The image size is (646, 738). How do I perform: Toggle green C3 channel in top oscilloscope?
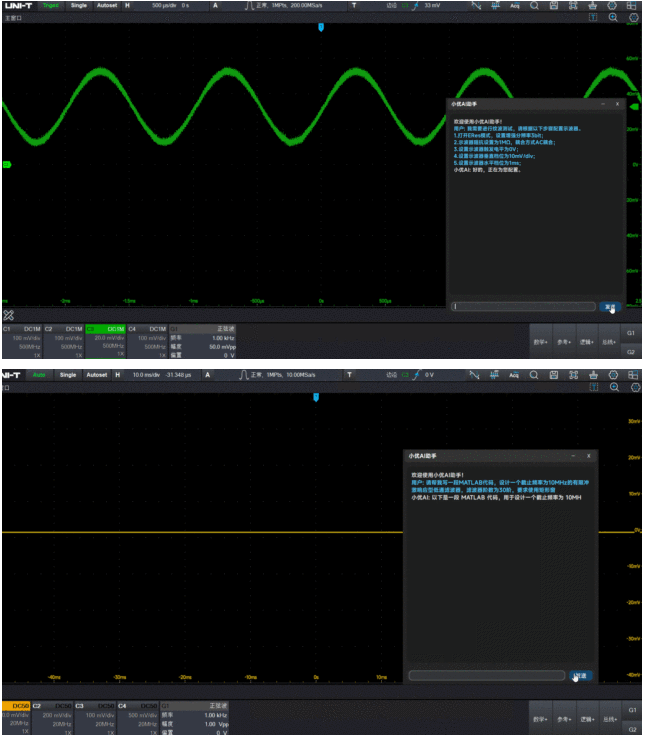106,328
